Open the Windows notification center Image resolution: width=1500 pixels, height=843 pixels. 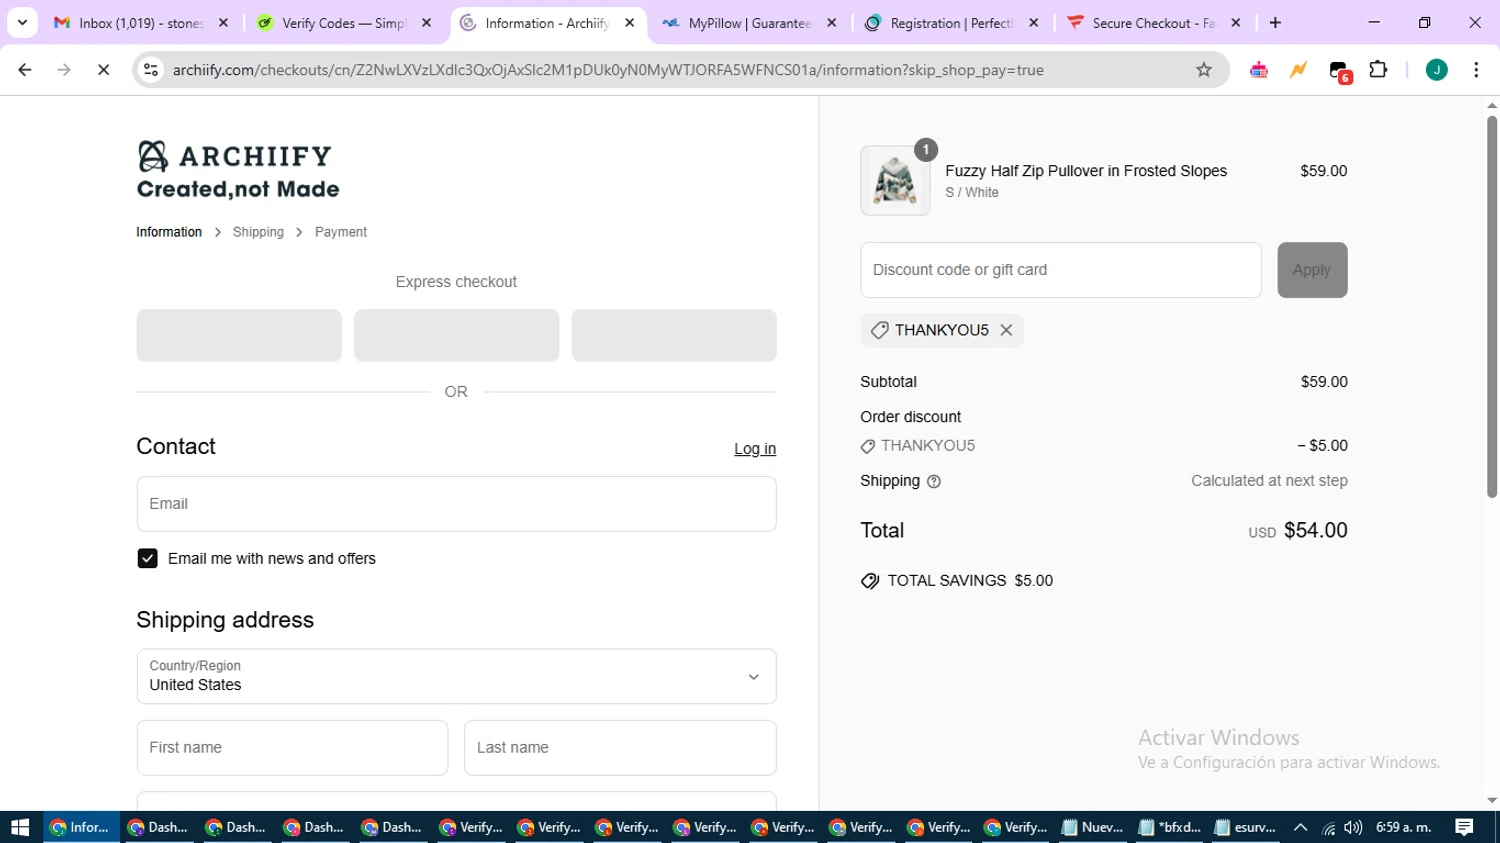pyautogui.click(x=1464, y=827)
